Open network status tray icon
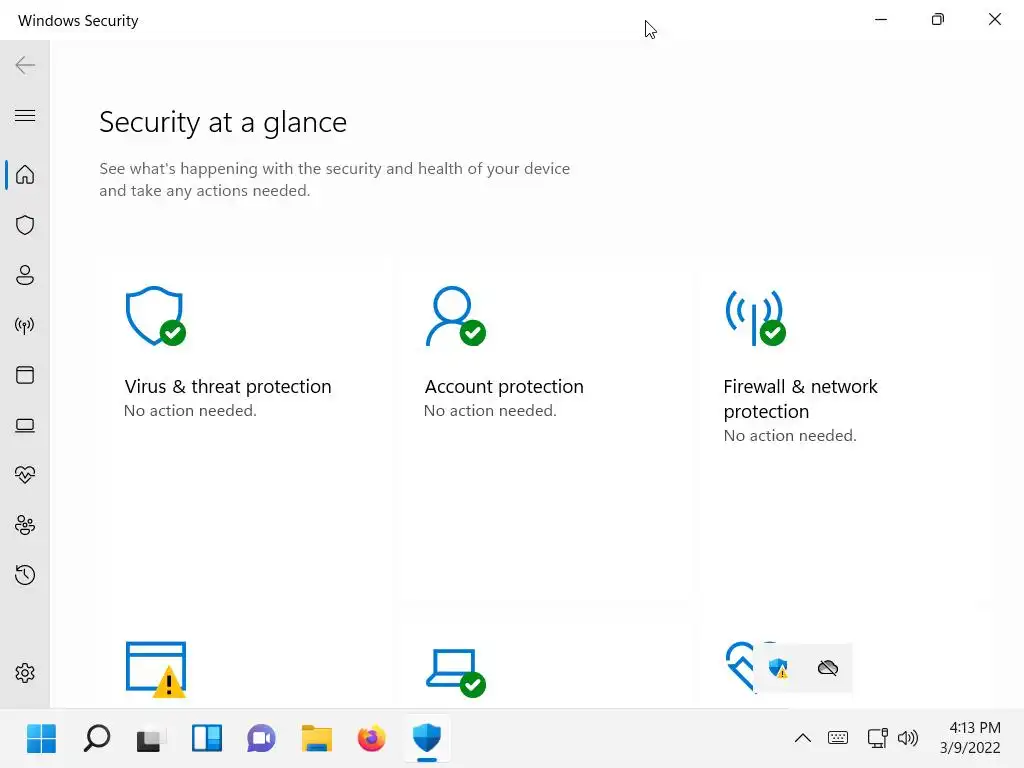 tap(878, 738)
